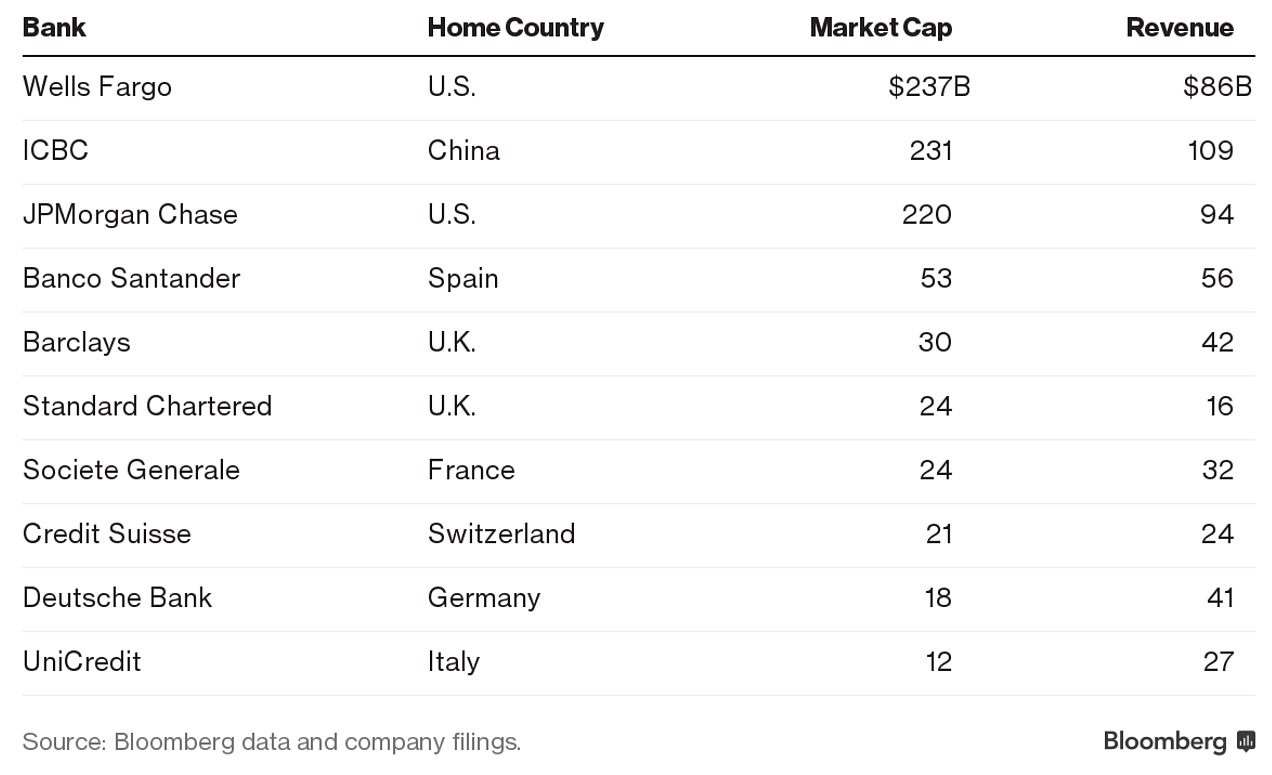Click the UniCredit bank name
1272x775 pixels.
[x=82, y=662]
